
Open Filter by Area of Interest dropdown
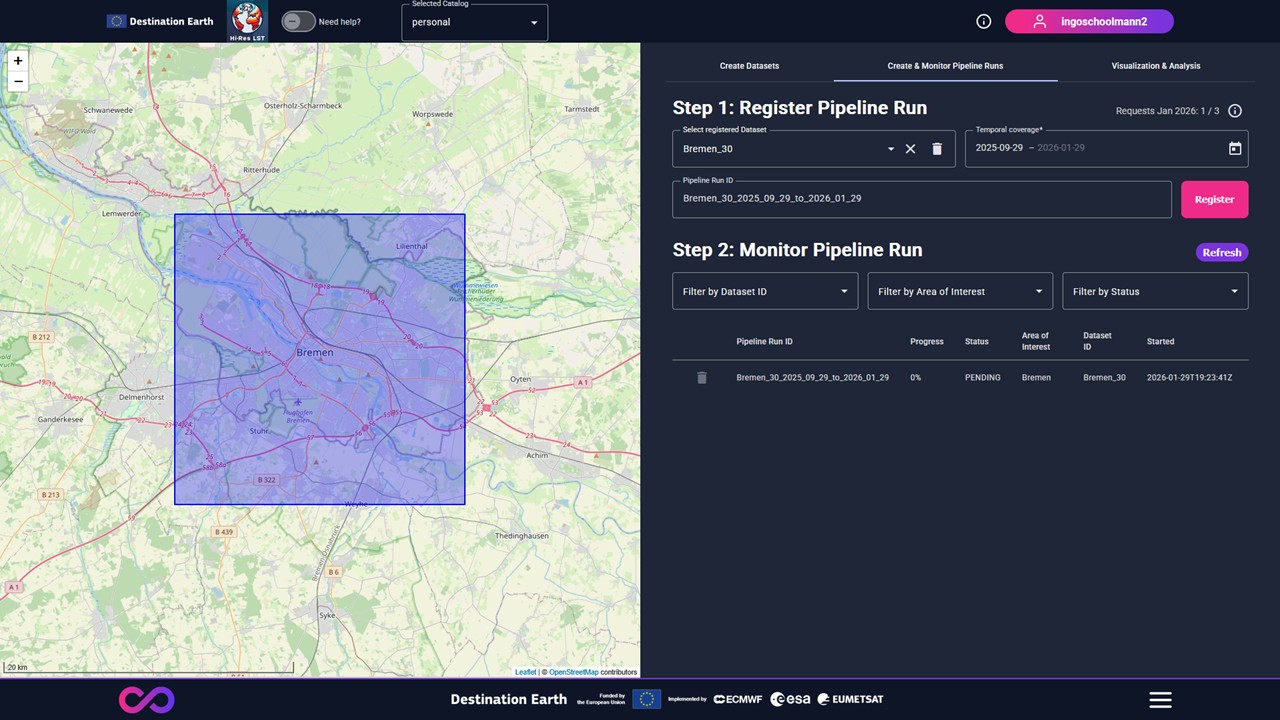960,291
